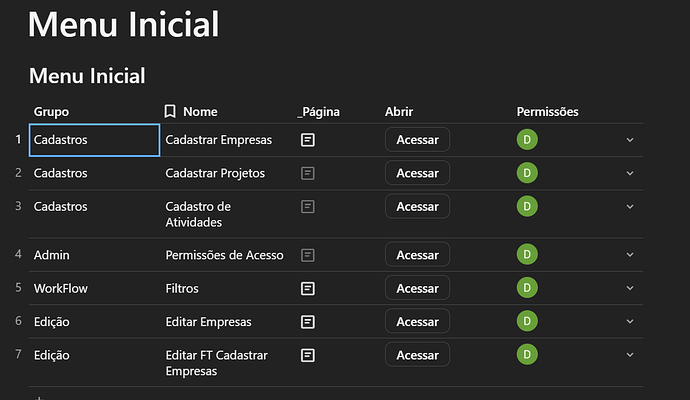Viewport: 690px width, 400px height.
Task: Click Acessar for Cadastro de Atividades
Action: pos(417,206)
